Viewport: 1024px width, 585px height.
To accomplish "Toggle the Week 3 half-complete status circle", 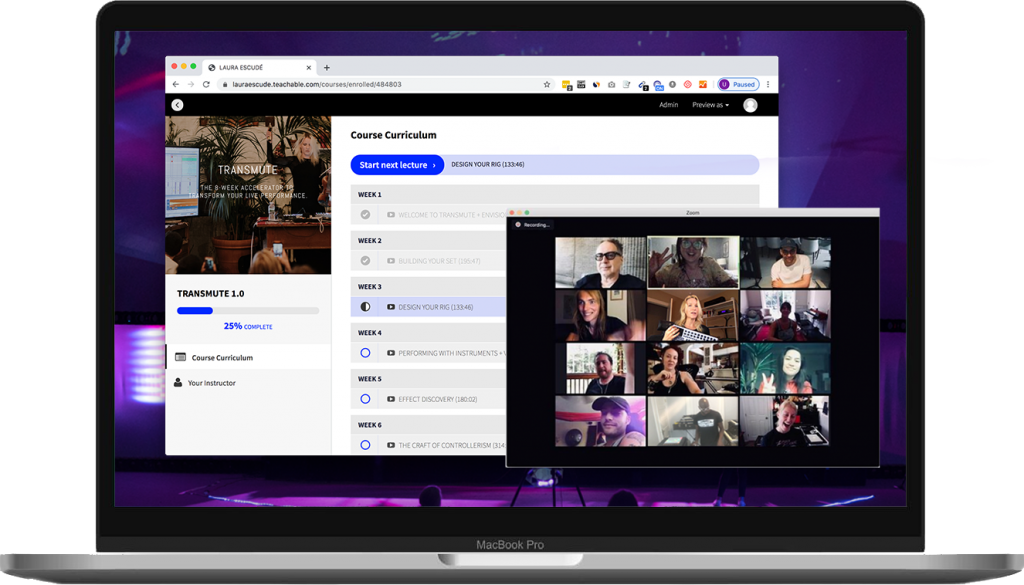I will [365, 306].
